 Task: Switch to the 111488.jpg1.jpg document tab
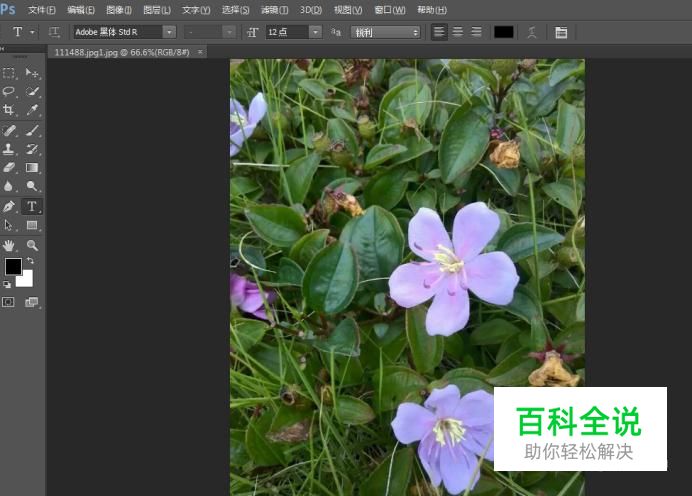(122, 53)
